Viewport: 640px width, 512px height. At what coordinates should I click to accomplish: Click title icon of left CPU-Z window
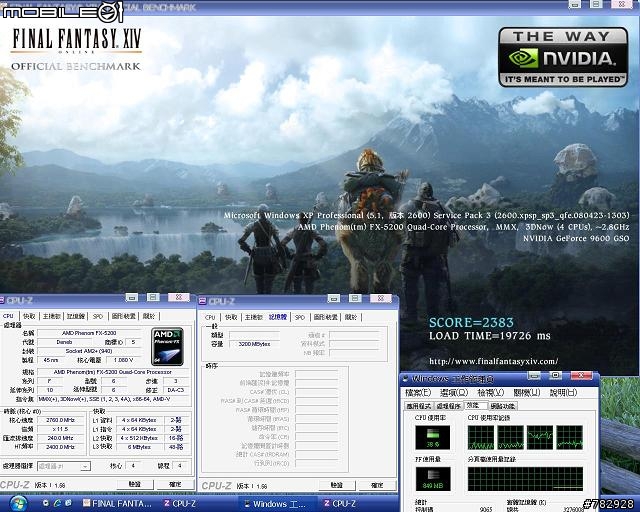[x=1, y=301]
